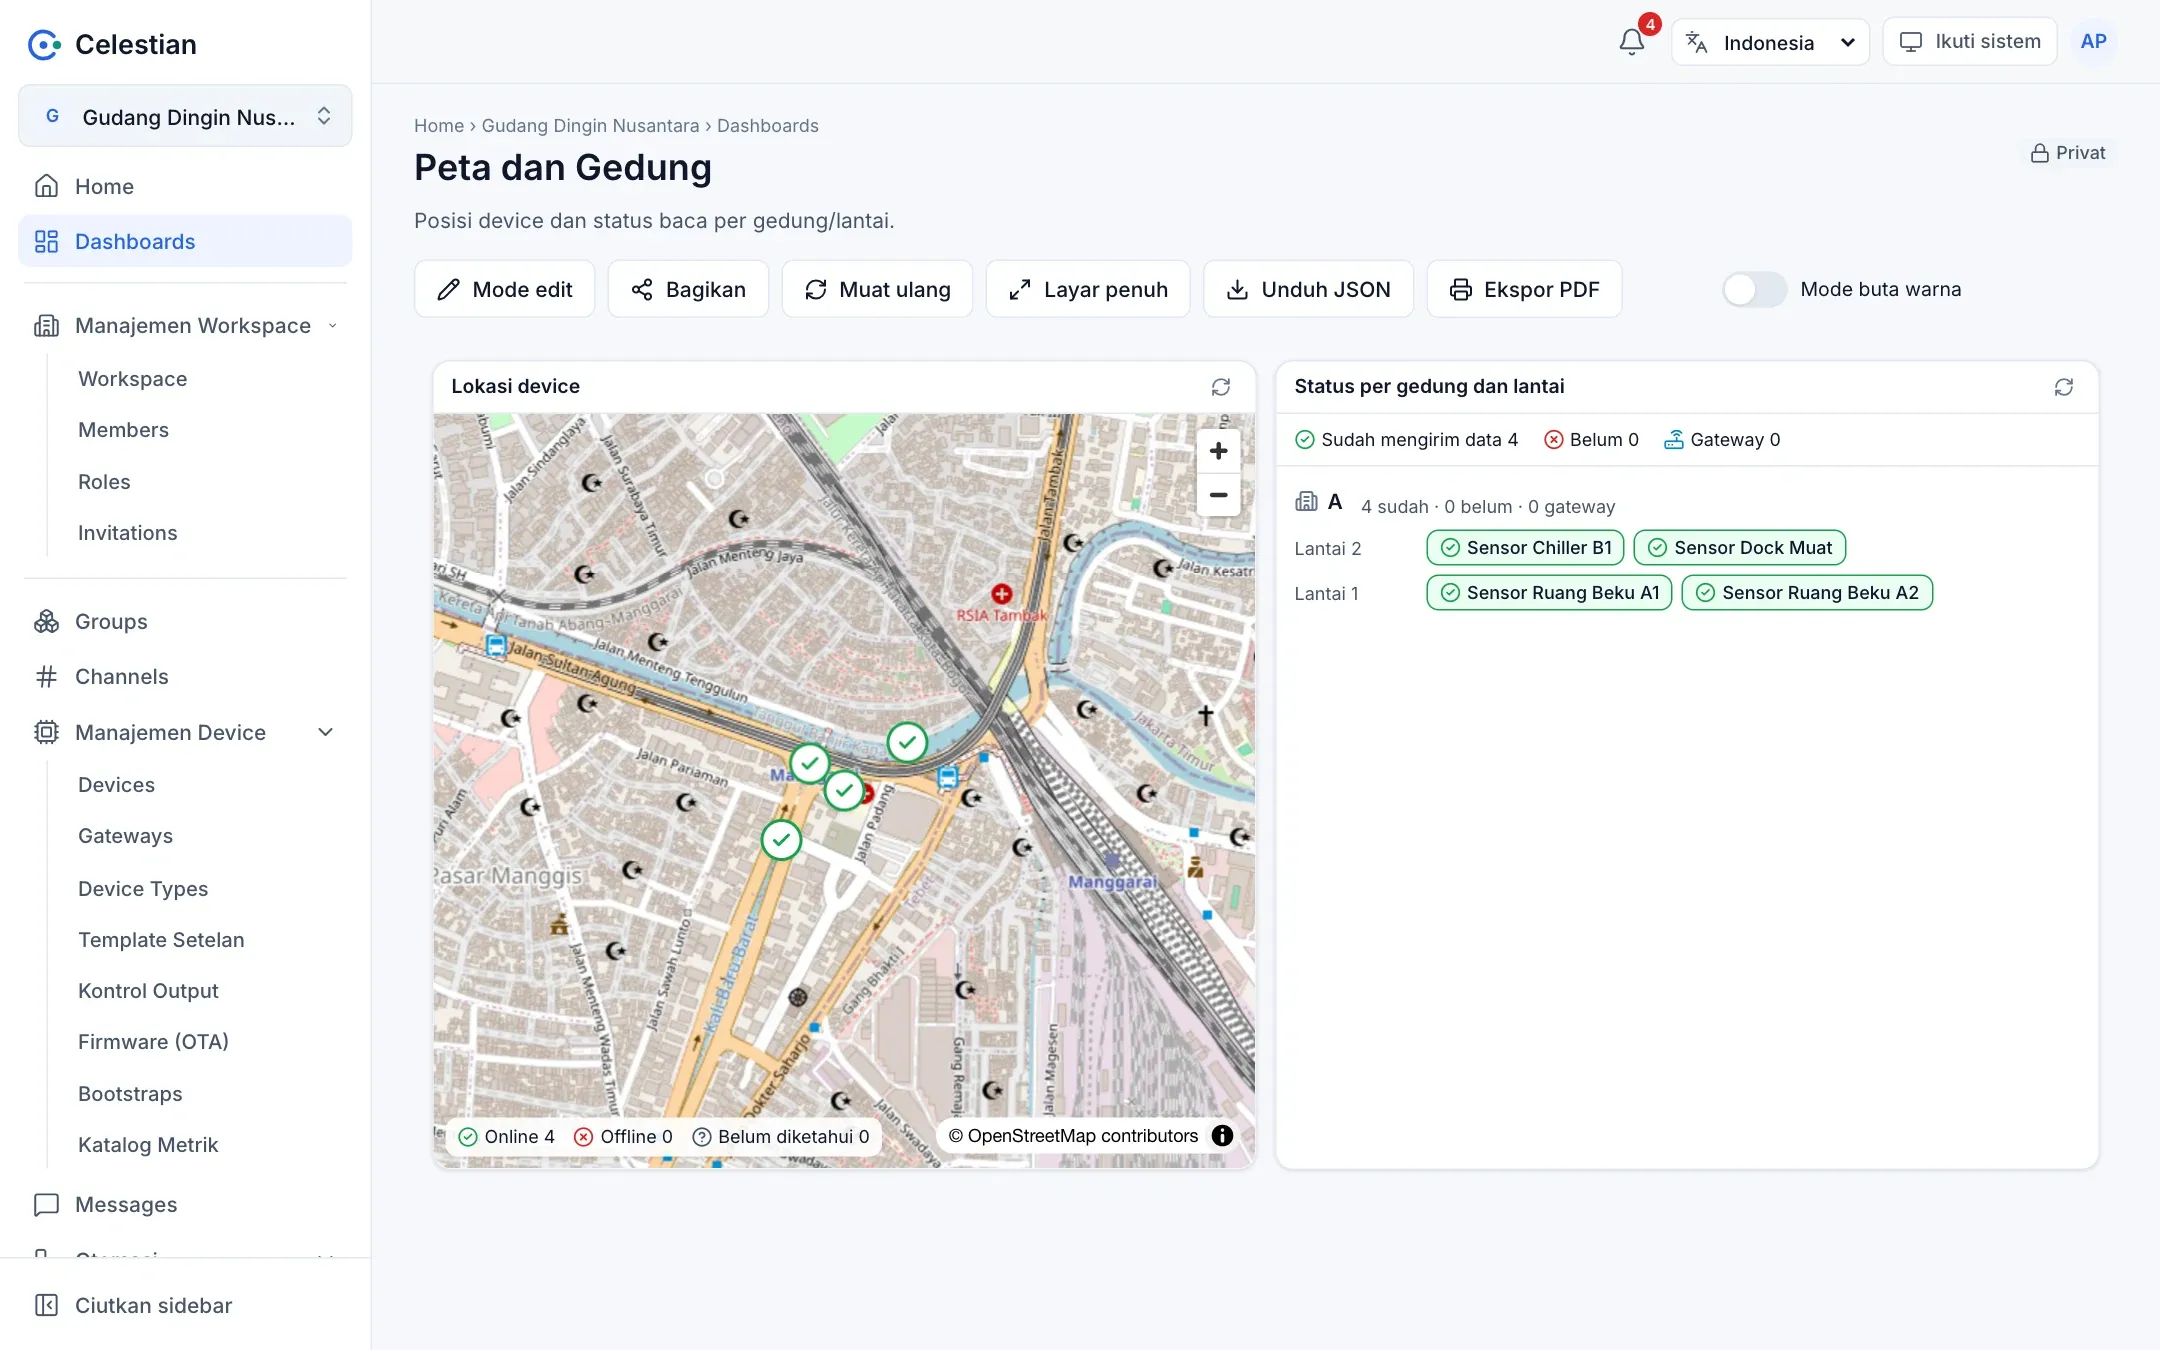
Task: Collapse the Manajemen Device section
Action: pyautogui.click(x=185, y=733)
